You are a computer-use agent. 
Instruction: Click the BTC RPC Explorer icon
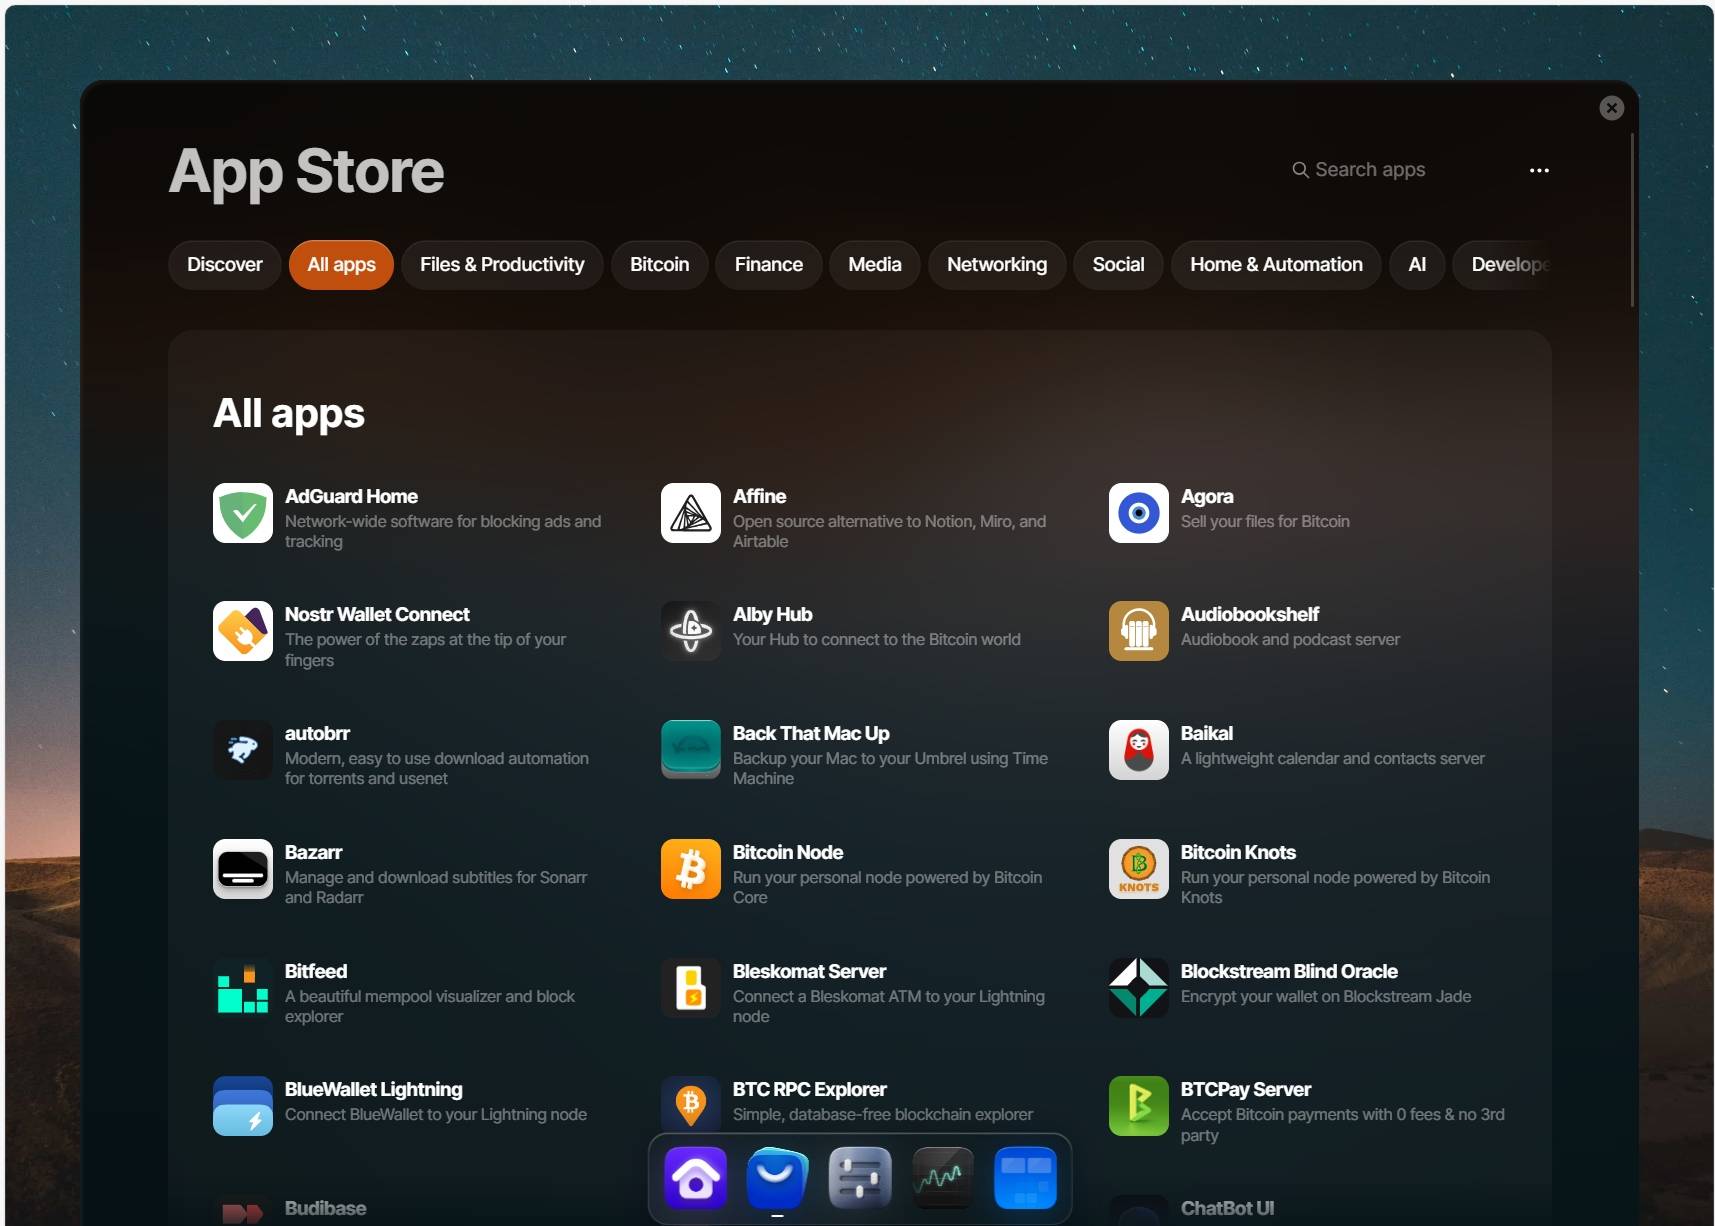click(691, 1104)
